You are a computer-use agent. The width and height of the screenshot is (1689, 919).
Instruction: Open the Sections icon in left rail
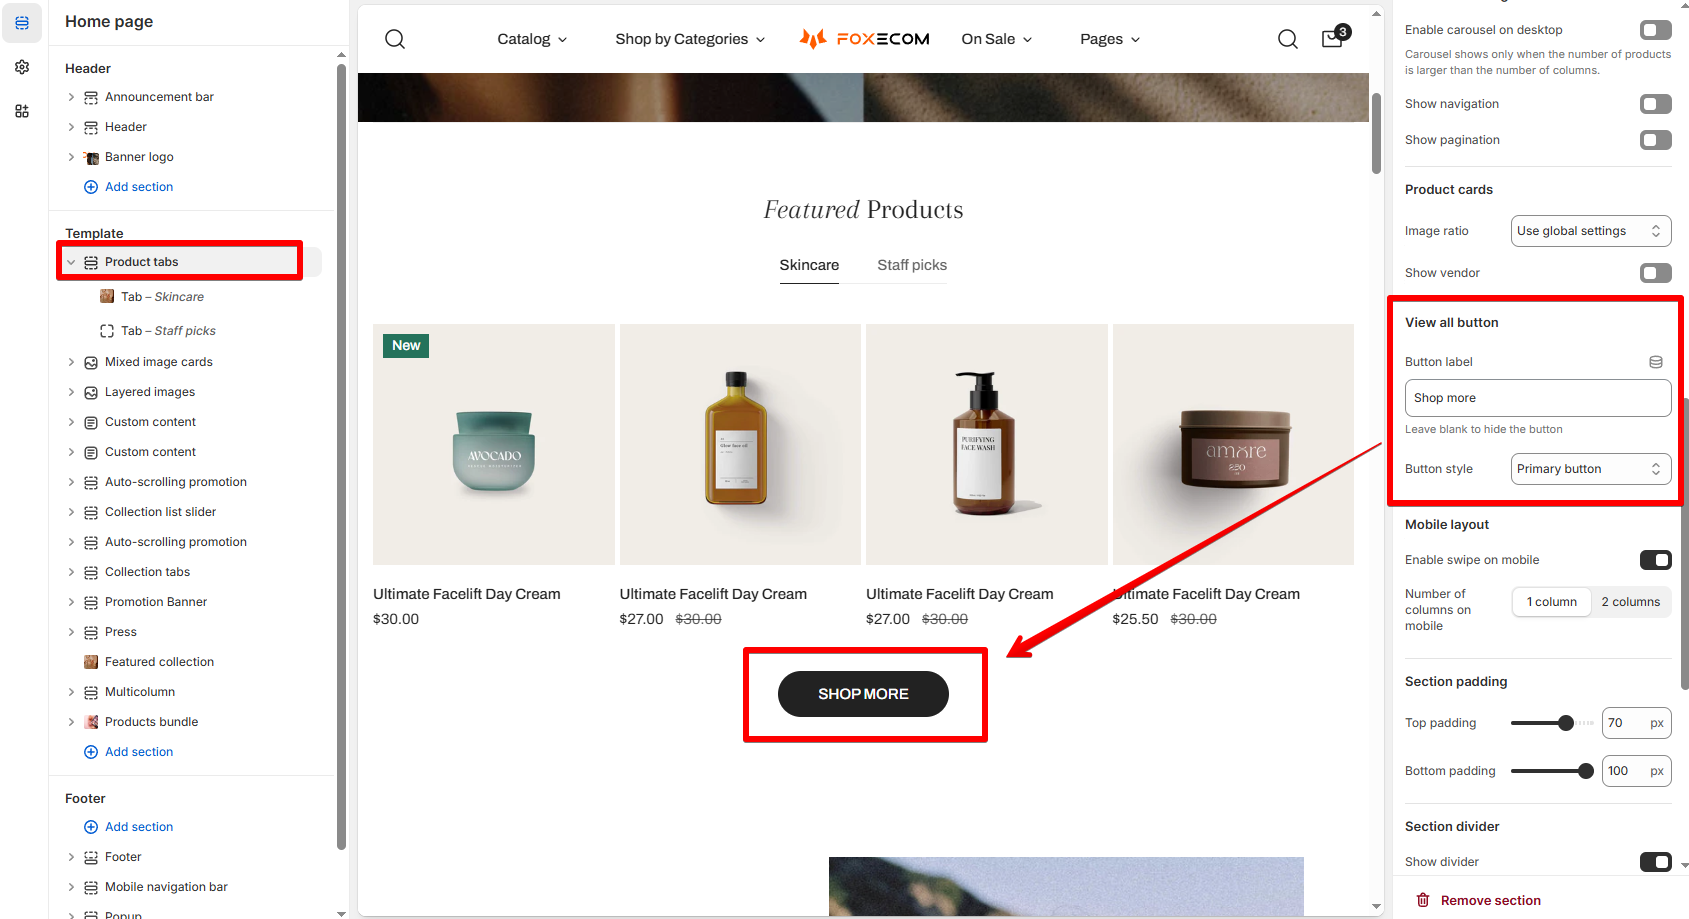pos(22,22)
